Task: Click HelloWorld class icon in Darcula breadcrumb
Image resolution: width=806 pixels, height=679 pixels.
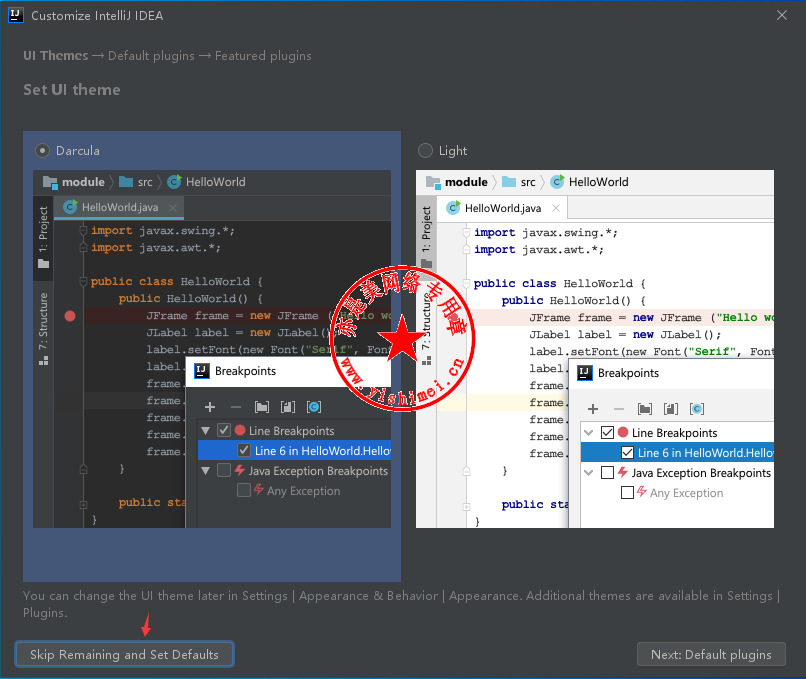Action: click(174, 182)
